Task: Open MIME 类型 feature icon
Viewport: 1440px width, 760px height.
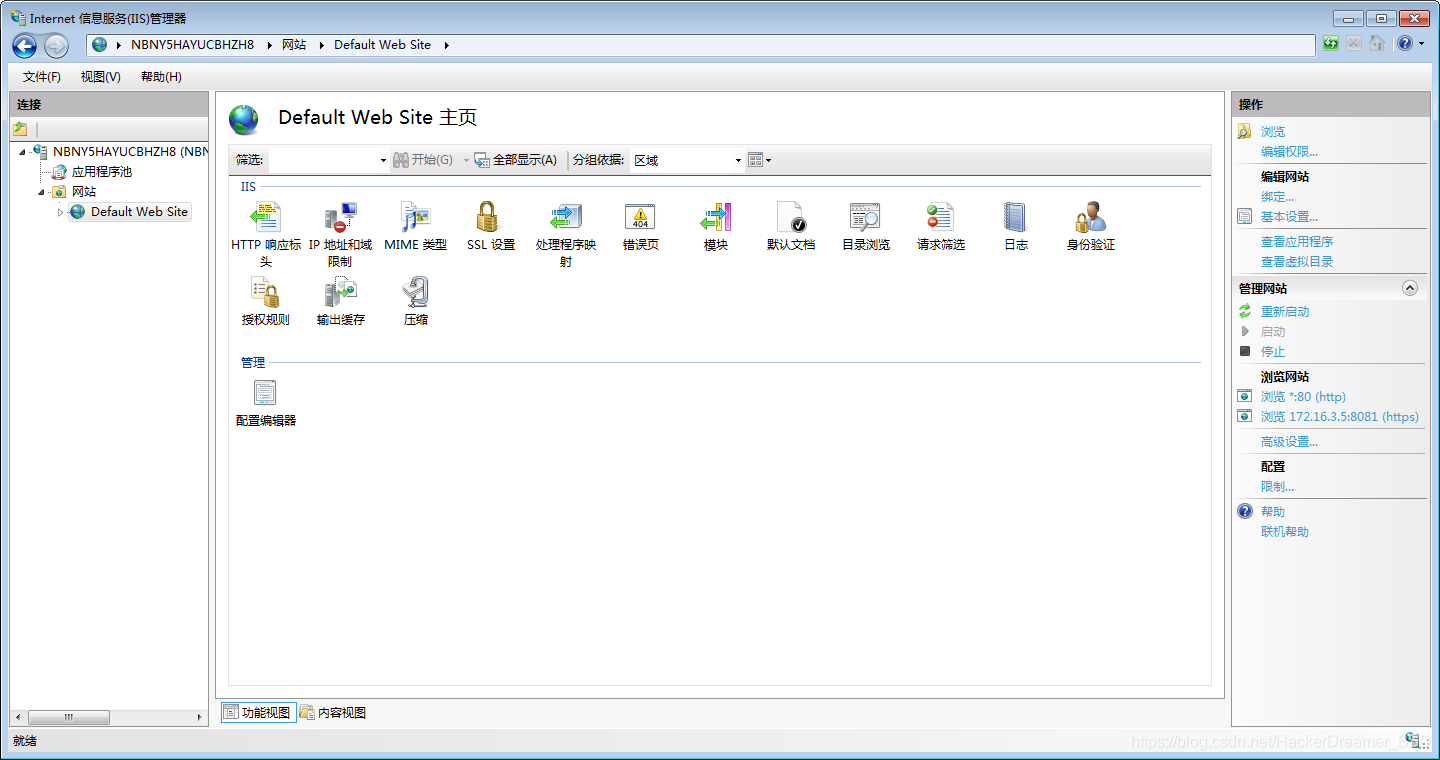Action: (415, 218)
